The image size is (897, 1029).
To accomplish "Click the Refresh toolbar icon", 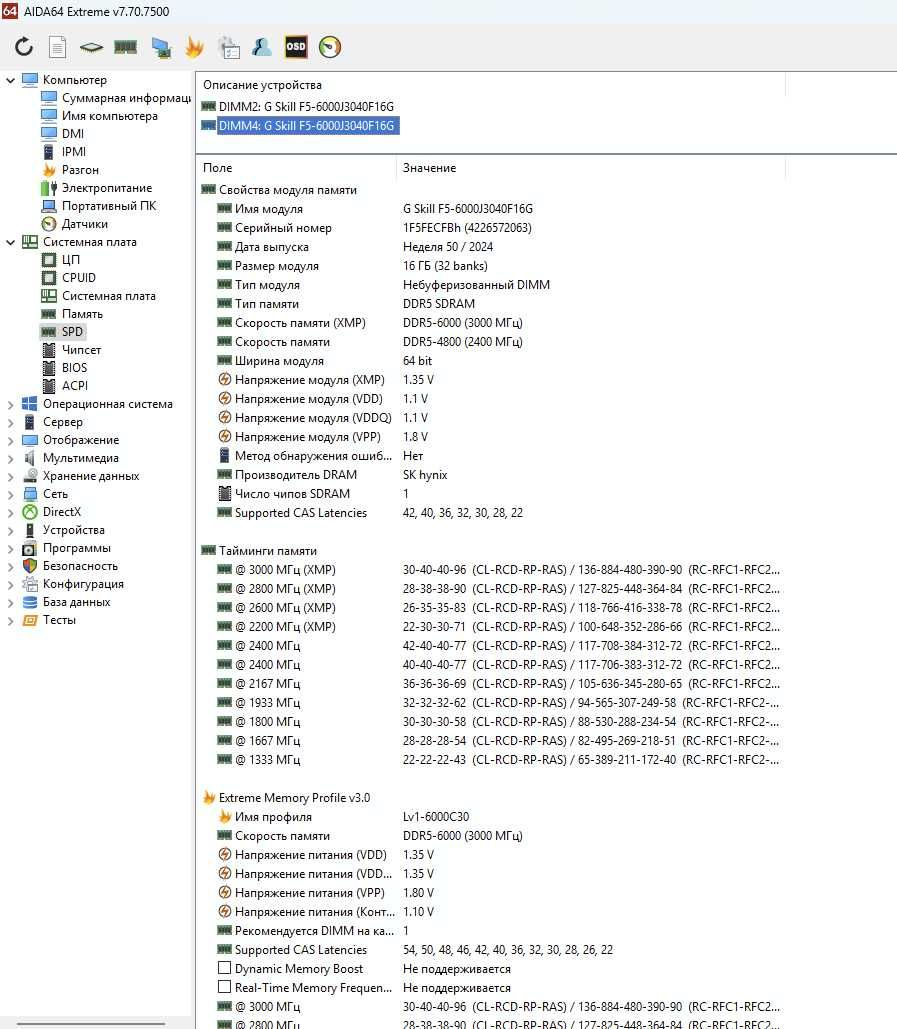I will tap(24, 47).
